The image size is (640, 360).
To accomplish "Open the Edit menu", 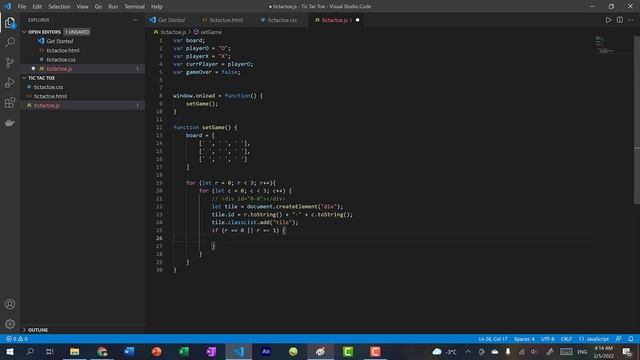I will [x=37, y=7].
